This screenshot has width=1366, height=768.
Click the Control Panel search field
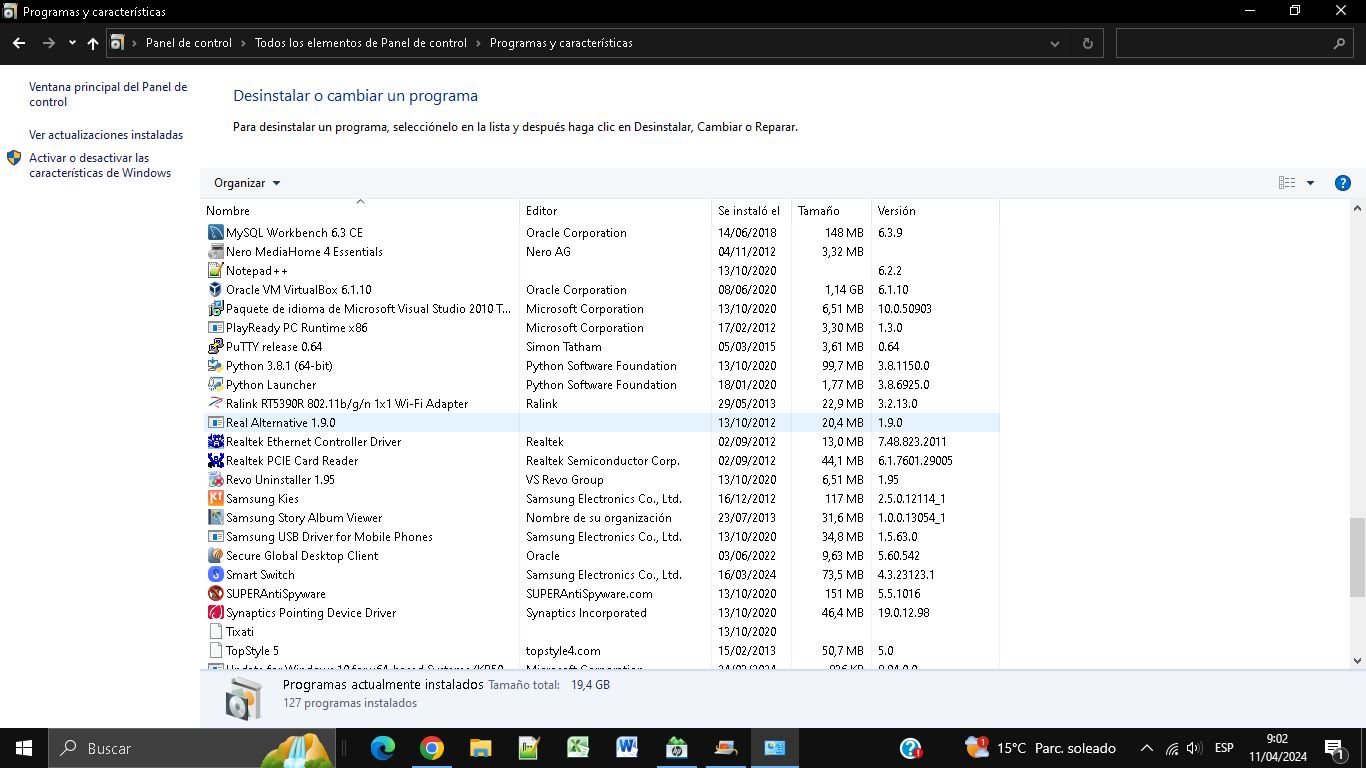point(1236,43)
